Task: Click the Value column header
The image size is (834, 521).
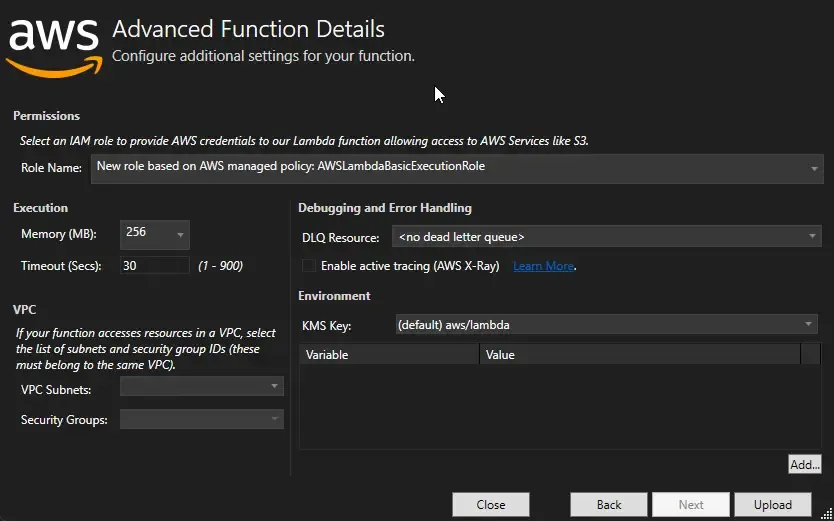Action: tap(640, 354)
